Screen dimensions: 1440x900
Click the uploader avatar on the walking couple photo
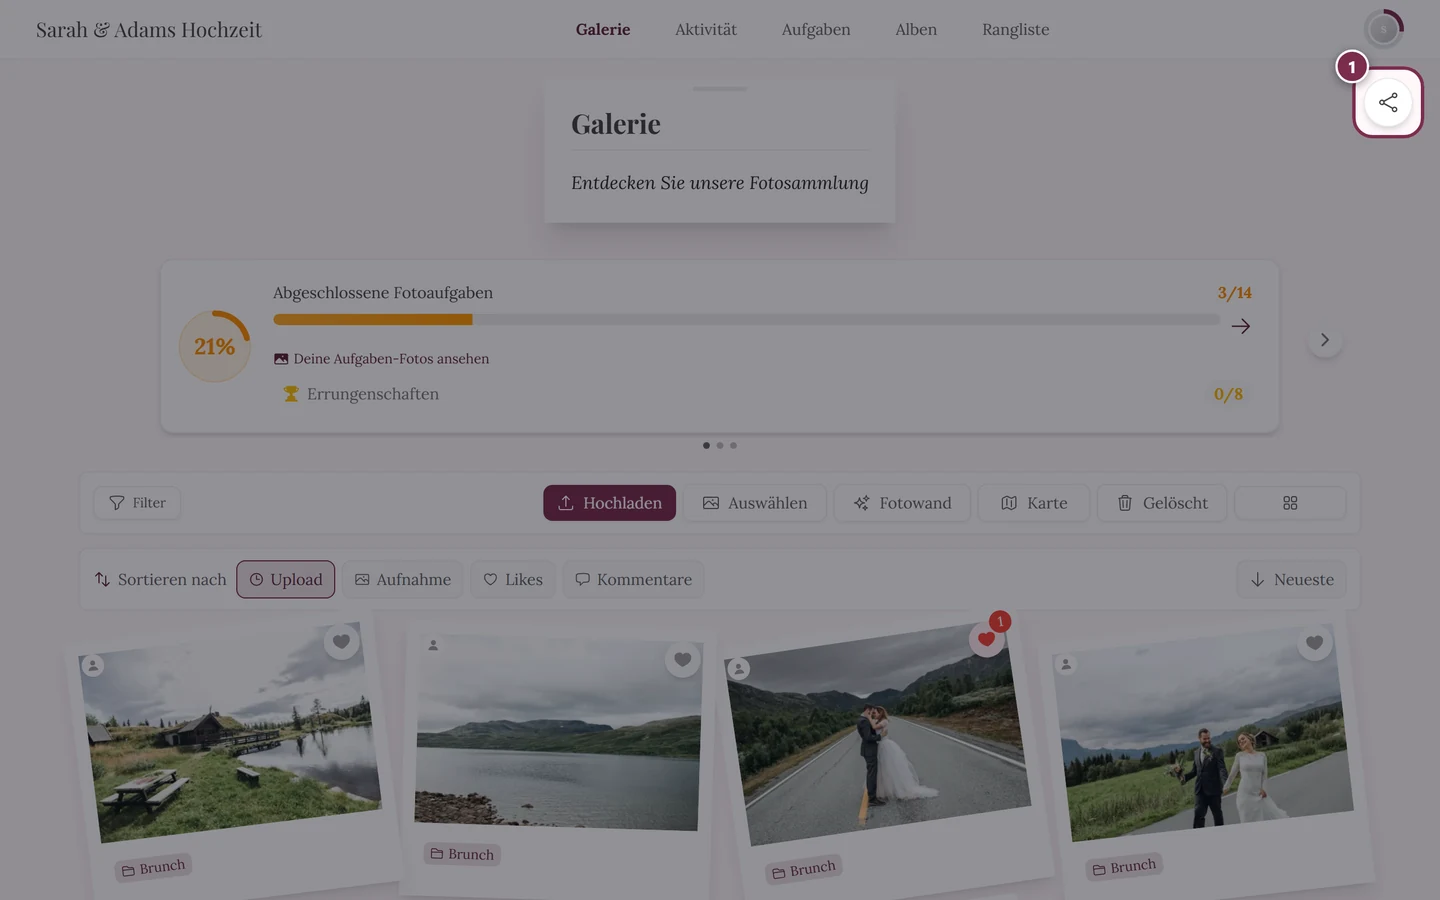point(1066,664)
